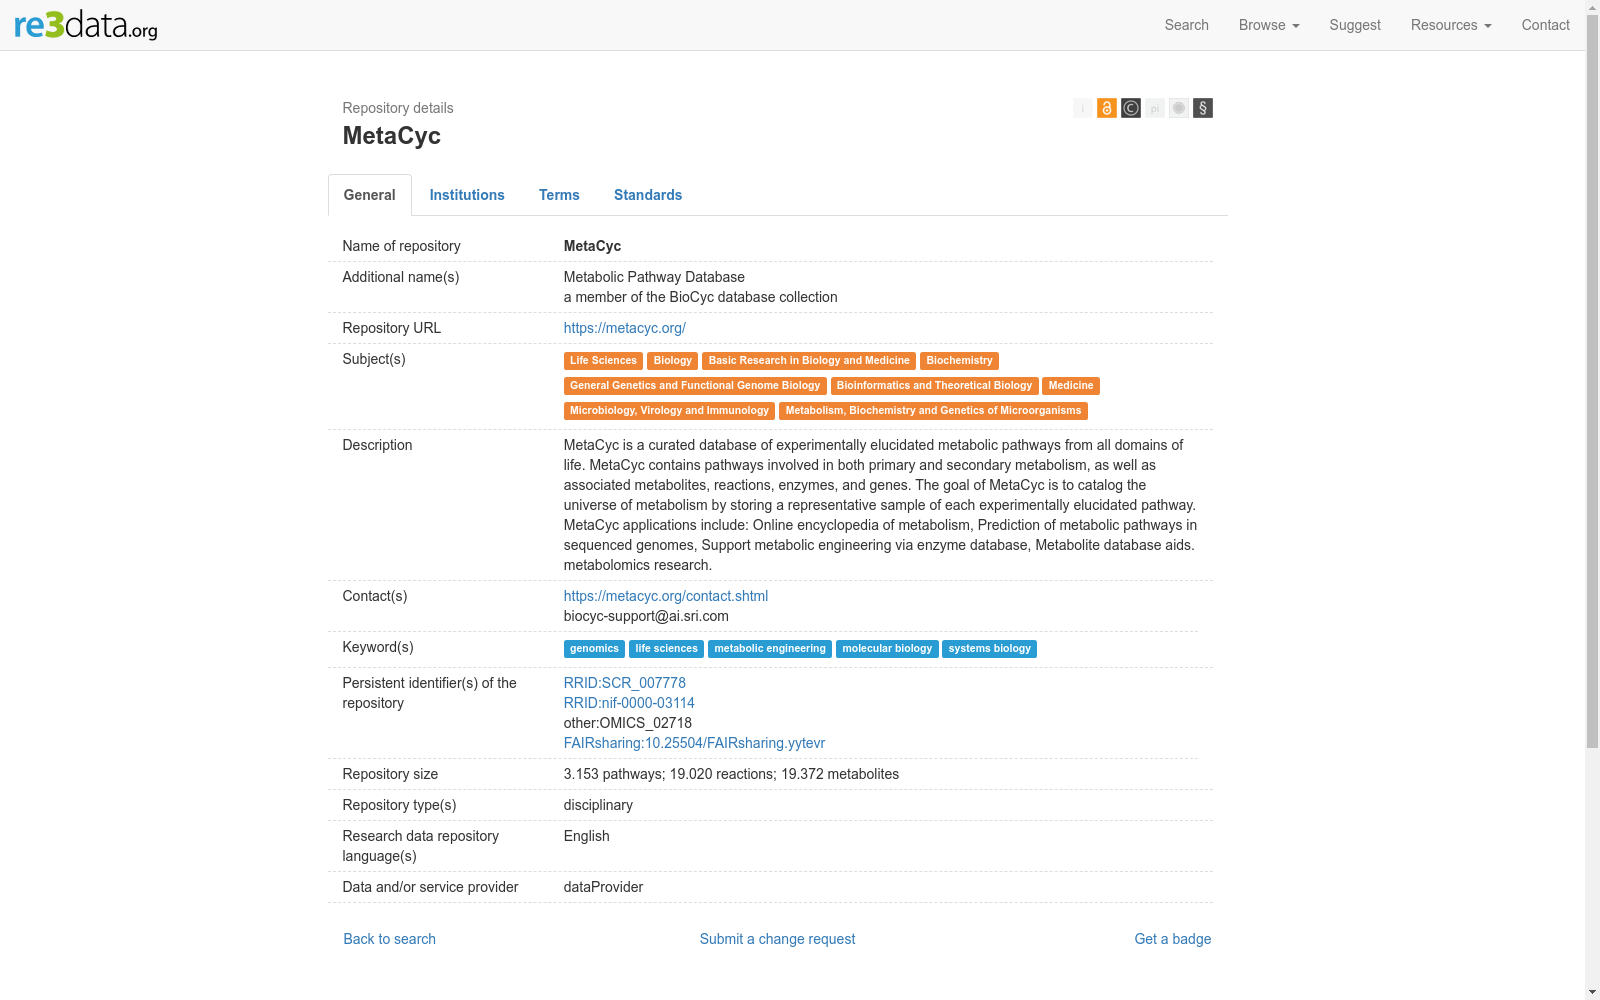Click 'Metabolic Pathway Database' additional name
The width and height of the screenshot is (1600, 1000).
click(654, 277)
